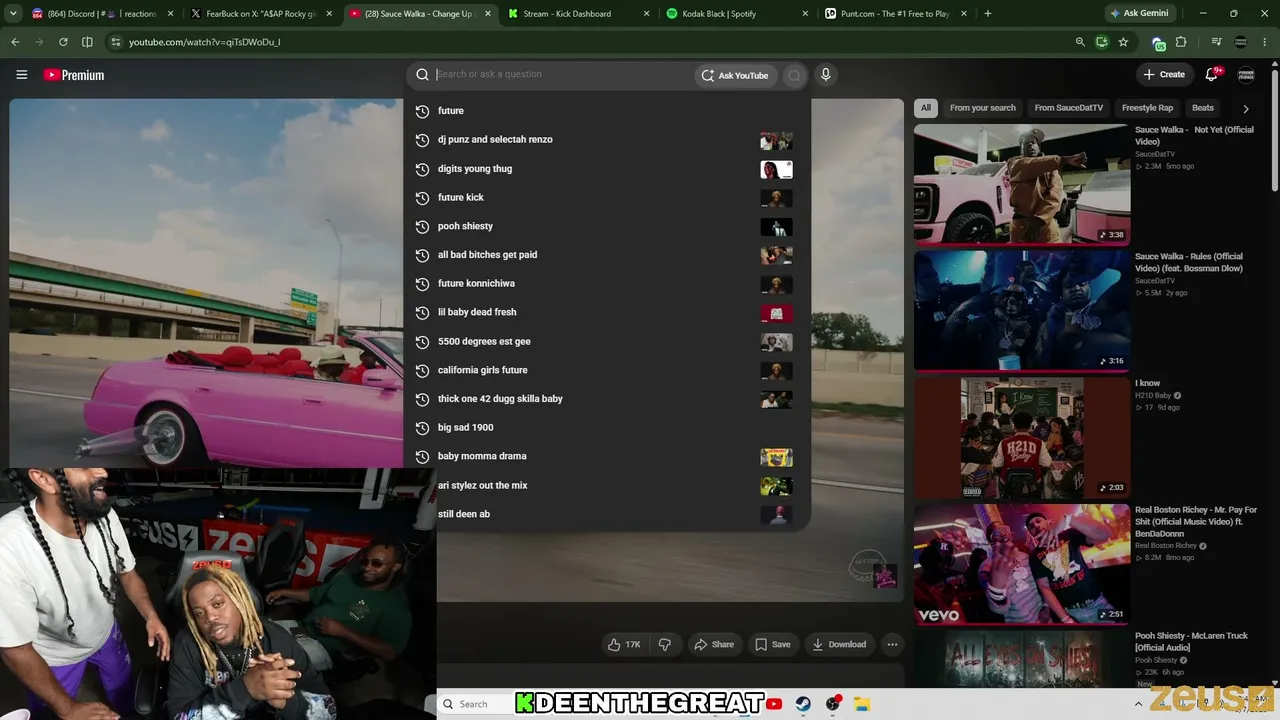This screenshot has height=720, width=1280.
Task: Open Steam from the taskbar
Action: pos(803,704)
